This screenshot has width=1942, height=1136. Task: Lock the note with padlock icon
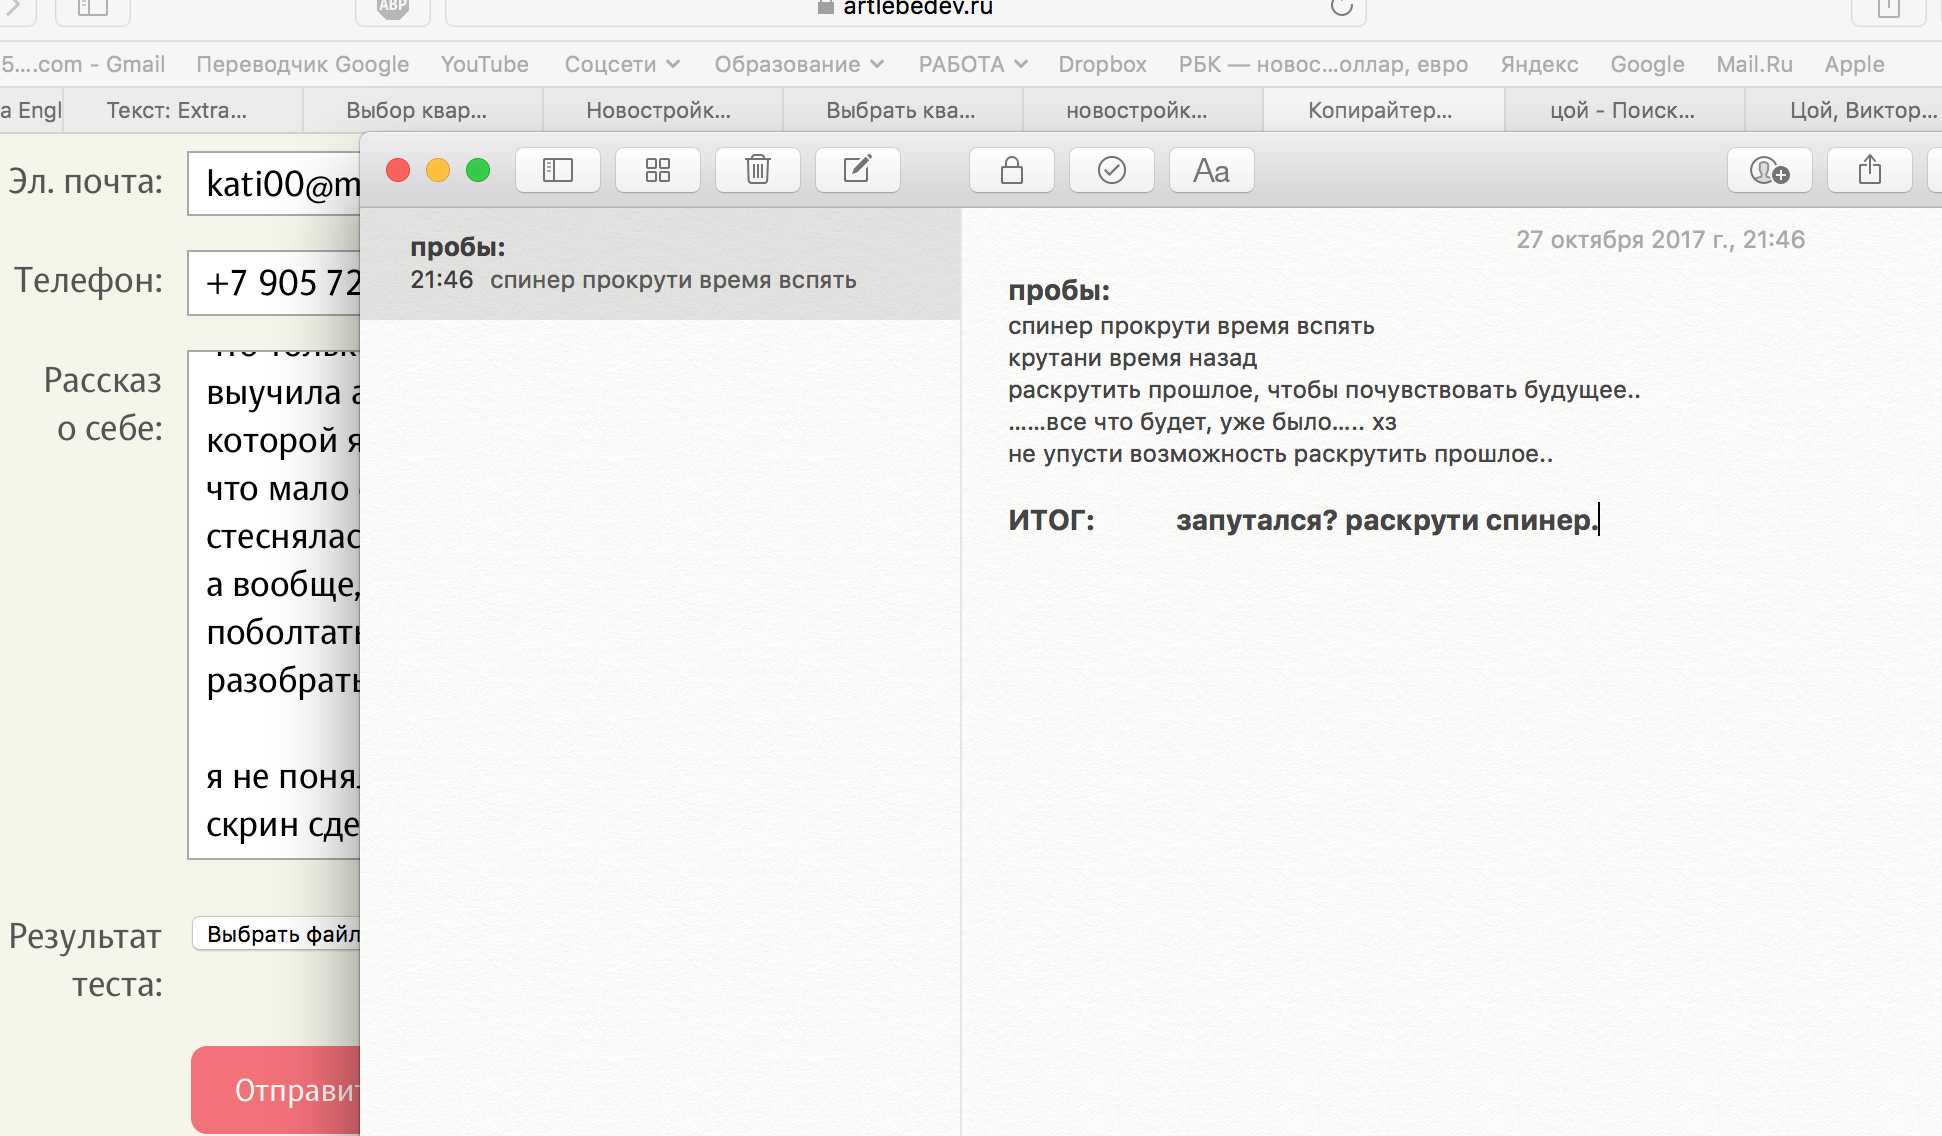tap(1011, 171)
